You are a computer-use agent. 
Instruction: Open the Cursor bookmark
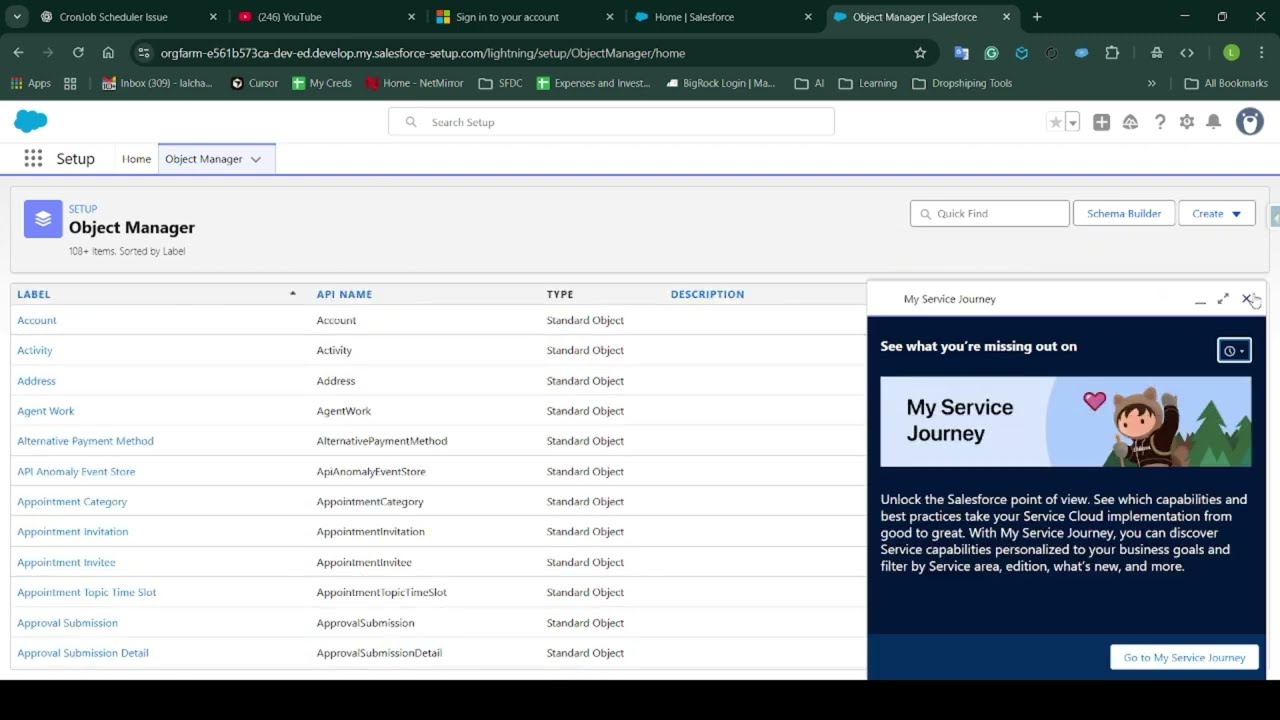tap(254, 83)
